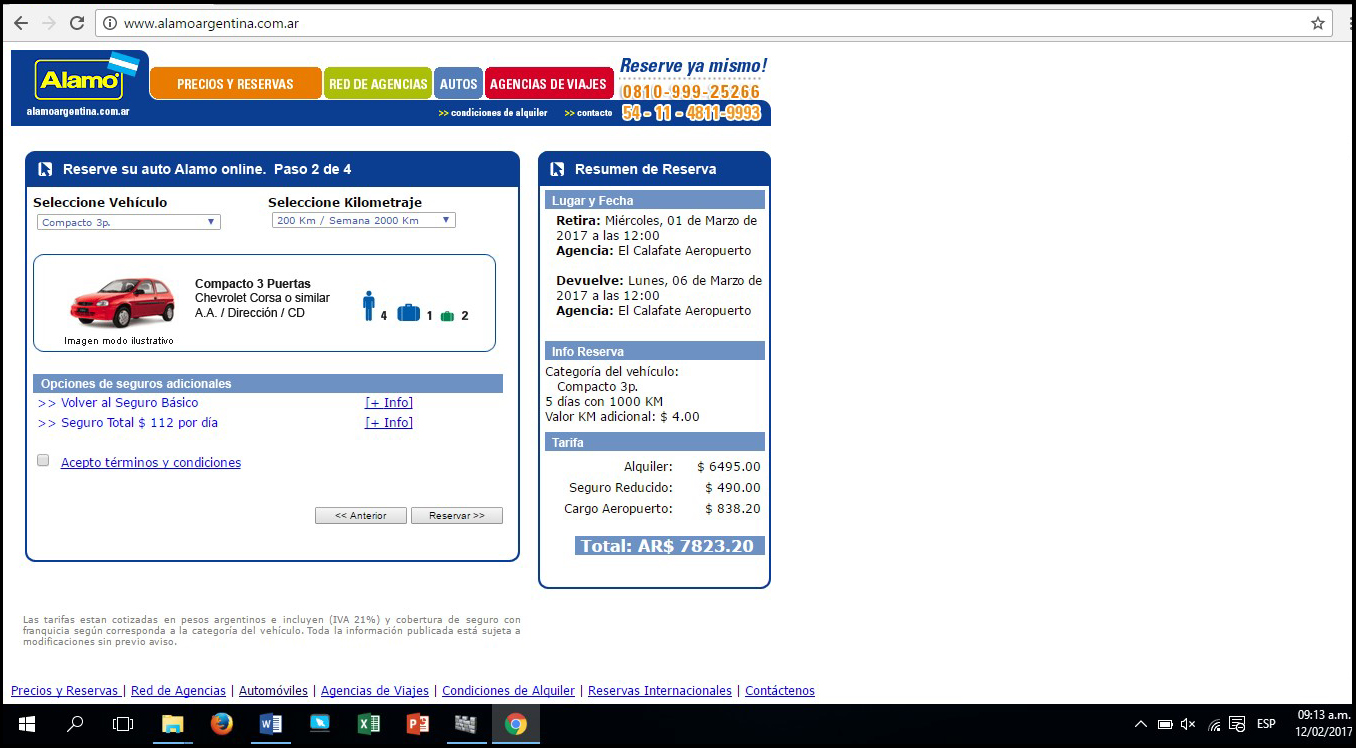
Task: Open Firefox from the taskbar
Action: (222, 724)
